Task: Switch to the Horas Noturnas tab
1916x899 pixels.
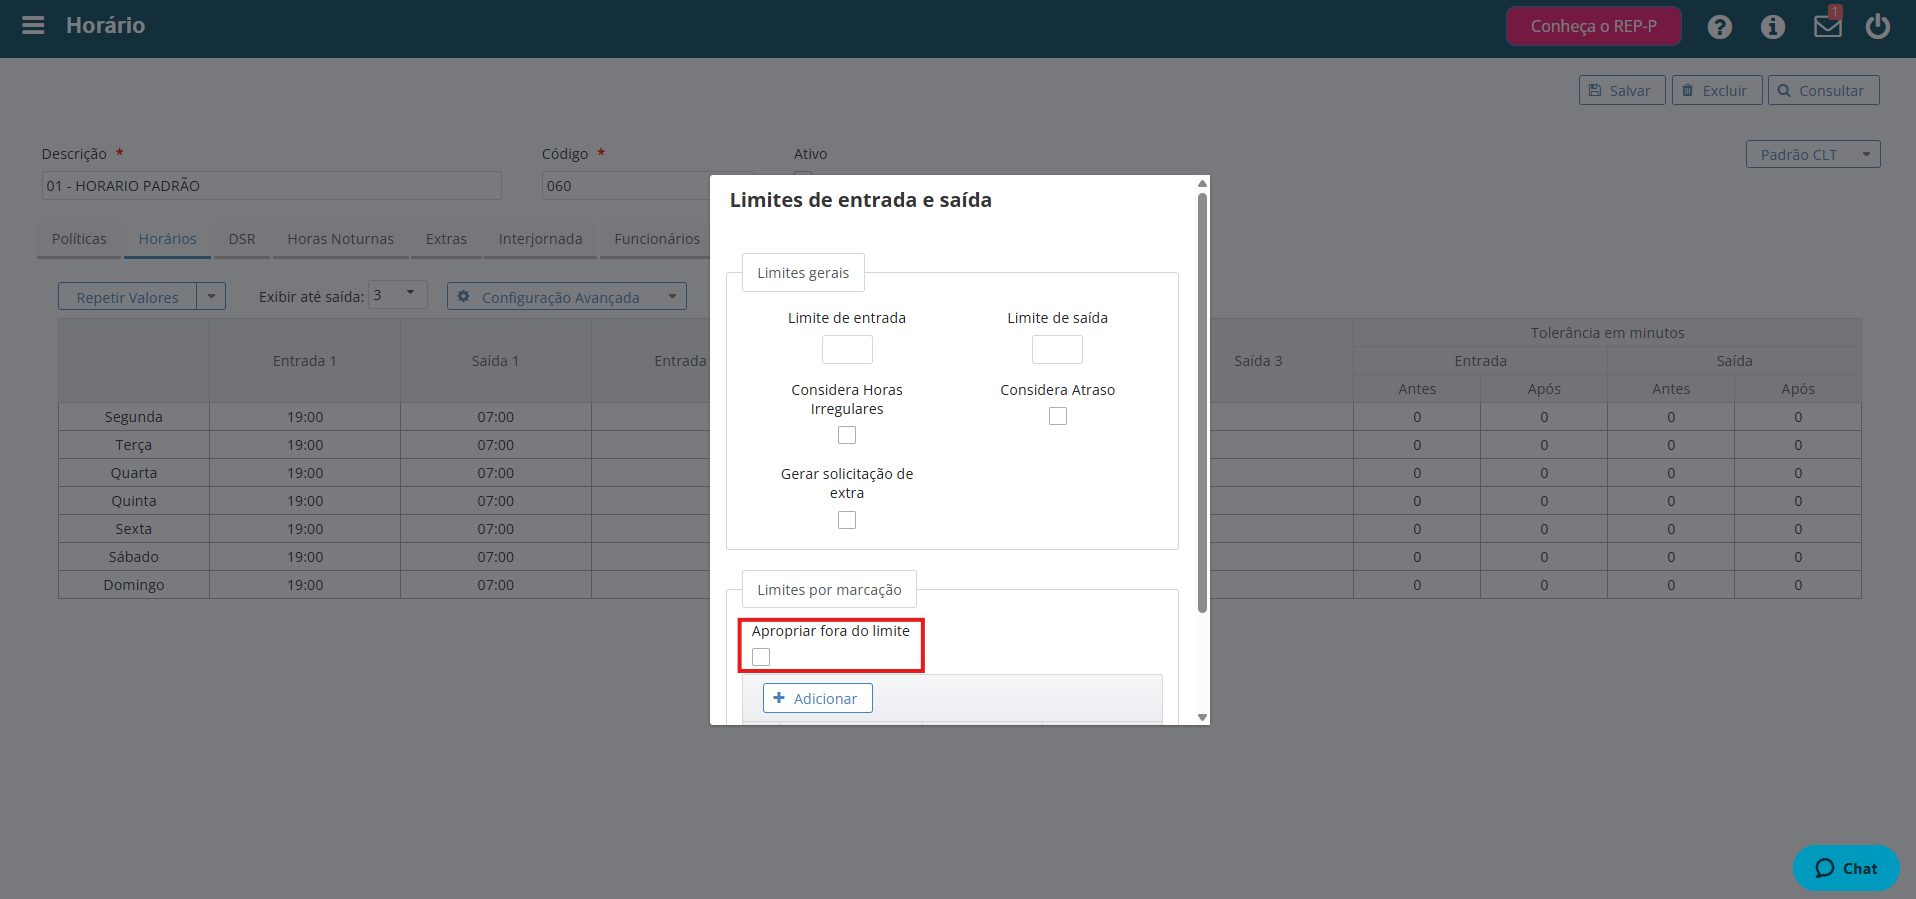Action: tap(340, 239)
